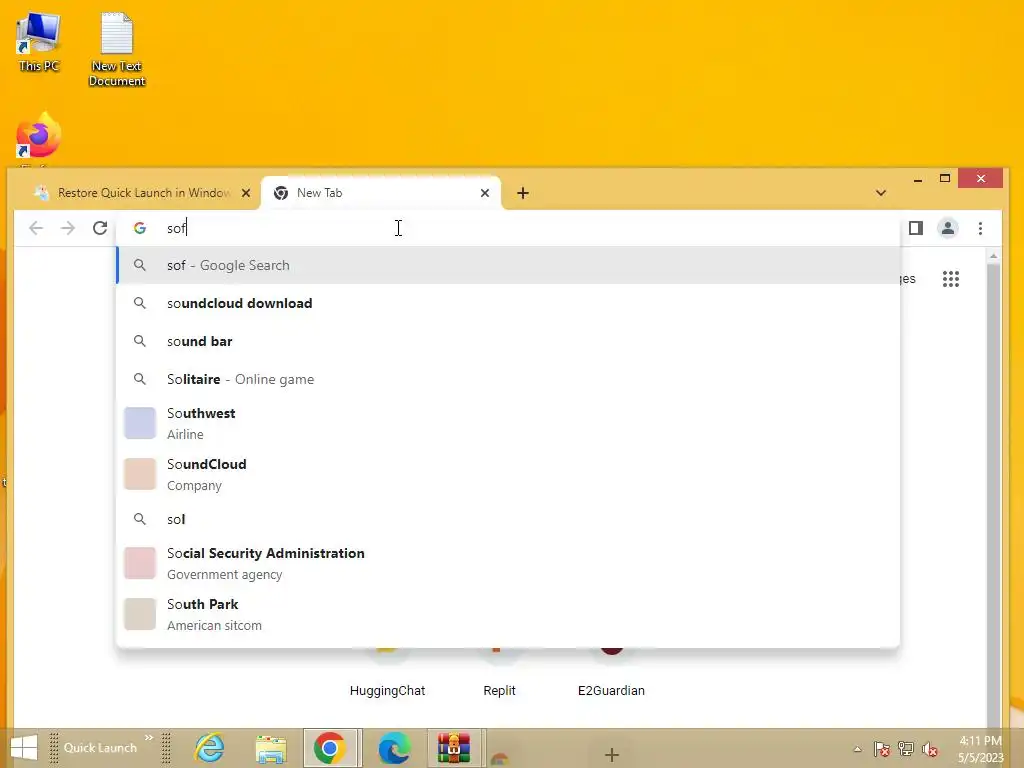The height and width of the screenshot is (768, 1024).
Task: Click the address bar containing sof
Action: (x=509, y=228)
